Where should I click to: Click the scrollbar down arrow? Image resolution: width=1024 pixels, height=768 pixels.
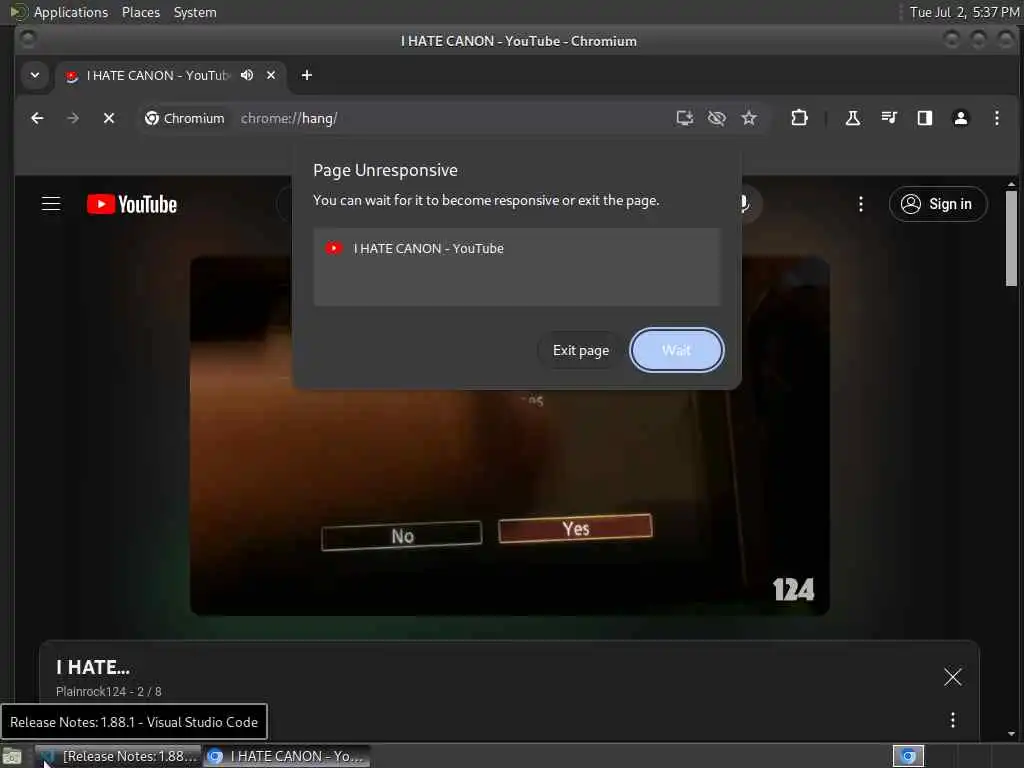(x=1012, y=734)
